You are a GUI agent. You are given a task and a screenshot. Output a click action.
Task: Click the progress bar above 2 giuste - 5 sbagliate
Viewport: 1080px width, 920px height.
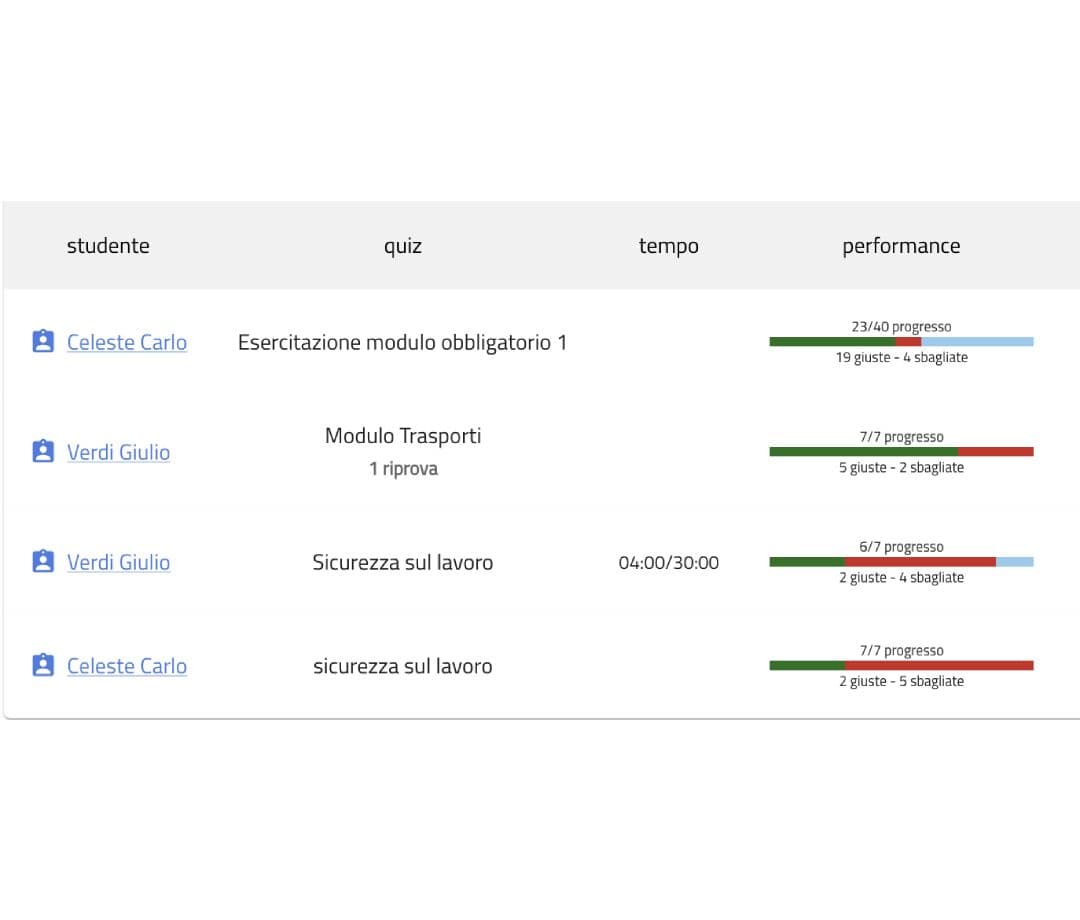click(x=900, y=666)
